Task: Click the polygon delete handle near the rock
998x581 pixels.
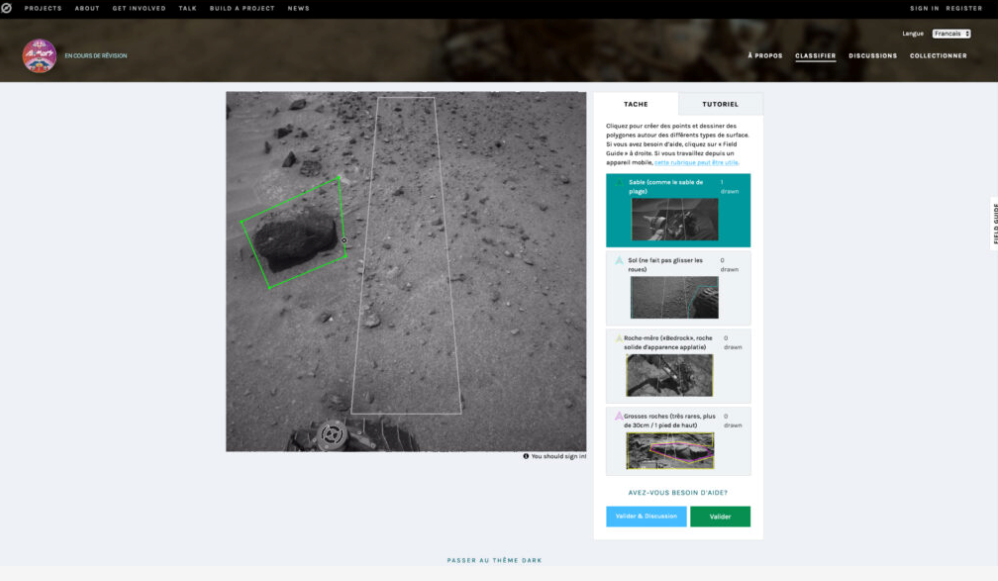Action: tap(344, 240)
